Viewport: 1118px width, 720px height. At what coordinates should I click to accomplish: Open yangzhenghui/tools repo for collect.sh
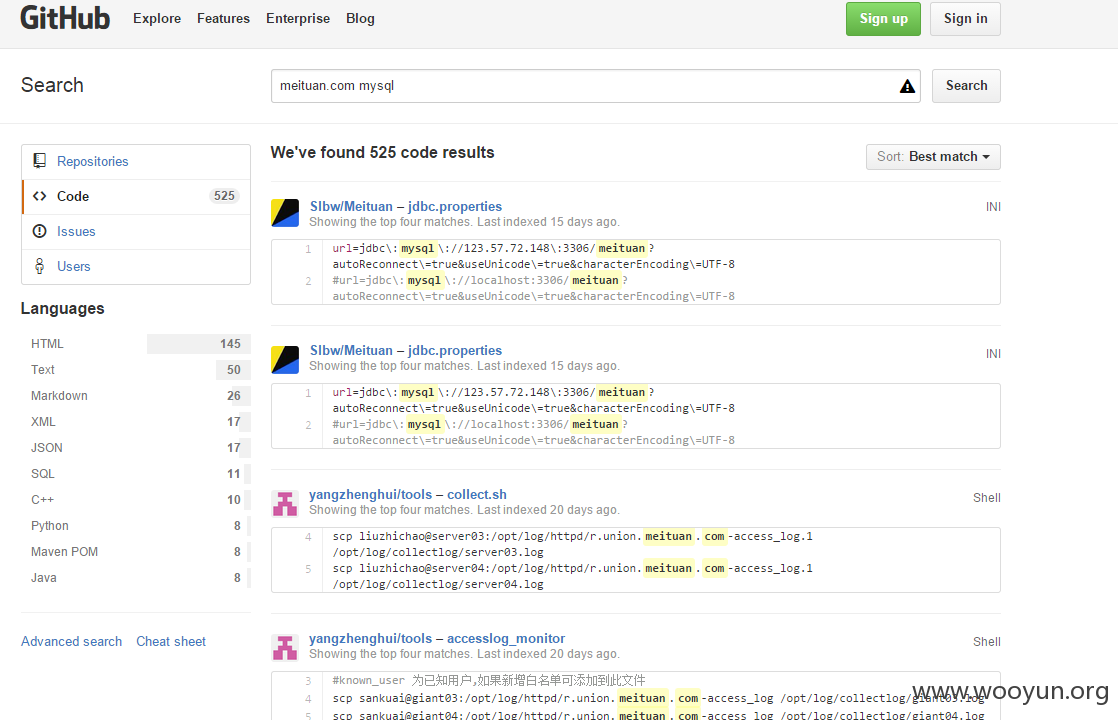371,494
